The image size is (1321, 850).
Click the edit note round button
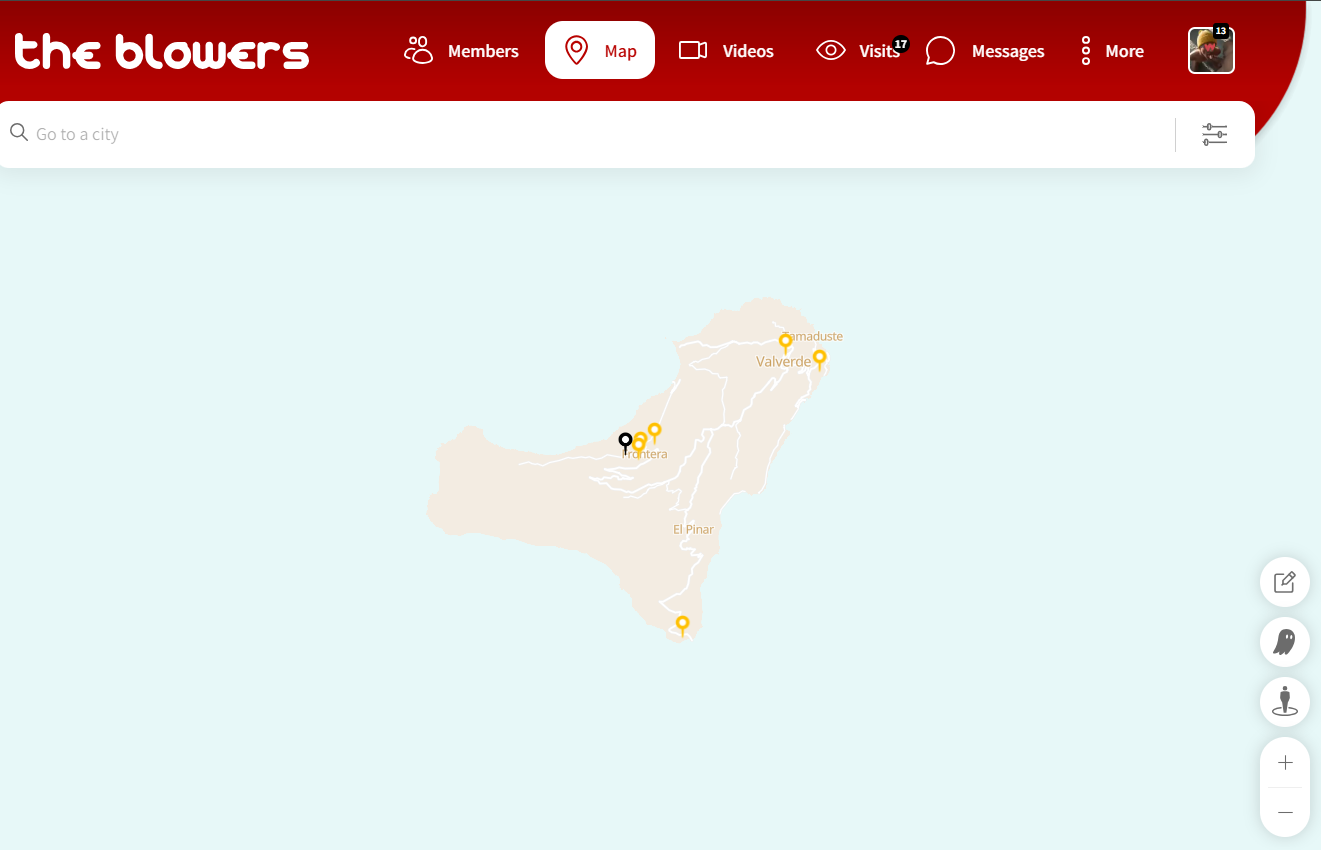coord(1285,582)
